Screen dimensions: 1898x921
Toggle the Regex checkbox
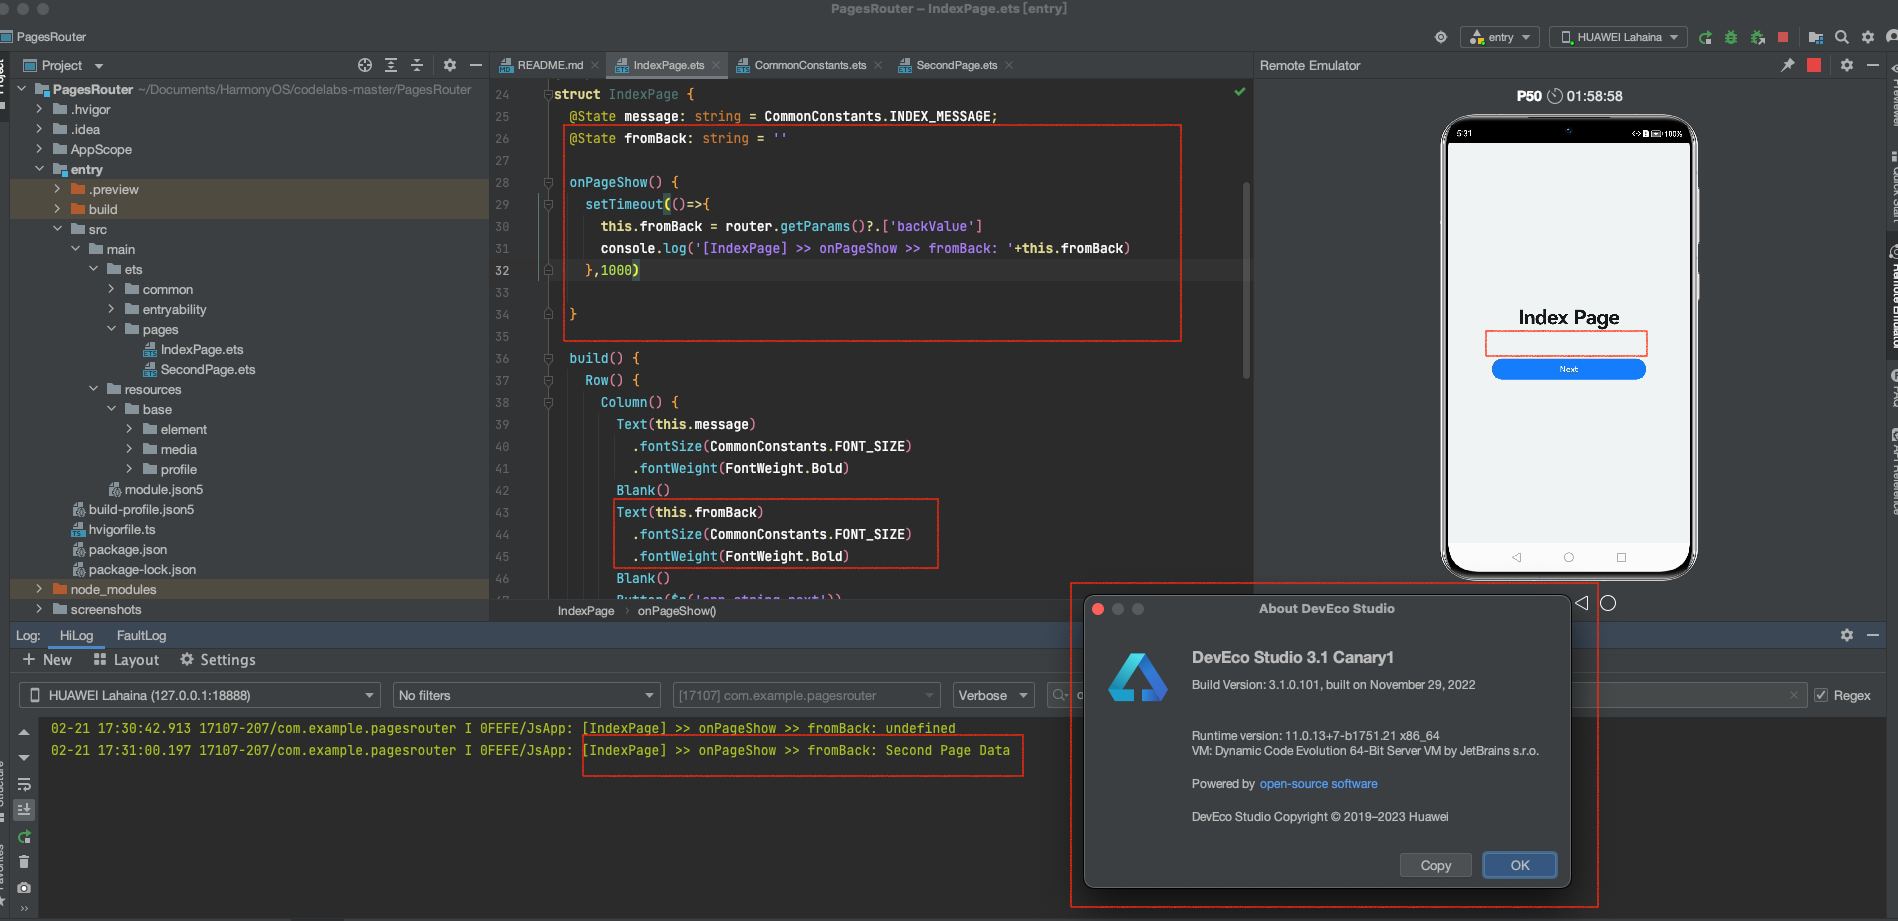click(x=1821, y=695)
